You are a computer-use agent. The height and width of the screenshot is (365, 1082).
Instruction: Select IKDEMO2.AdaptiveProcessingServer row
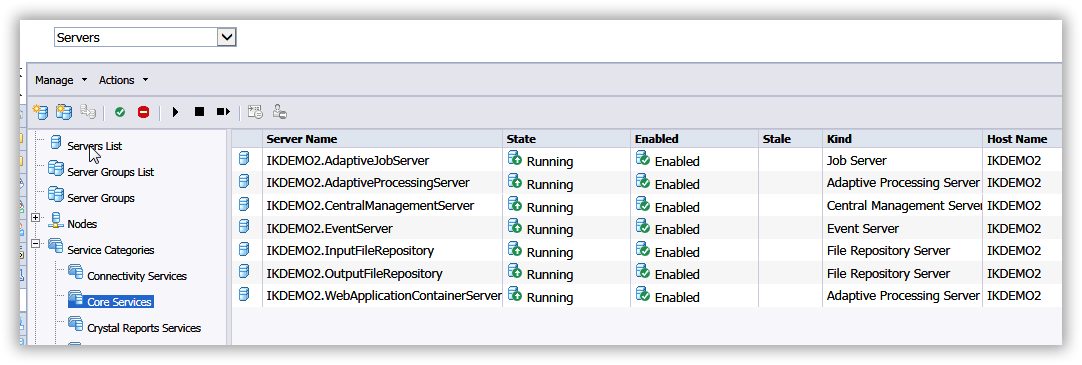tap(647, 183)
